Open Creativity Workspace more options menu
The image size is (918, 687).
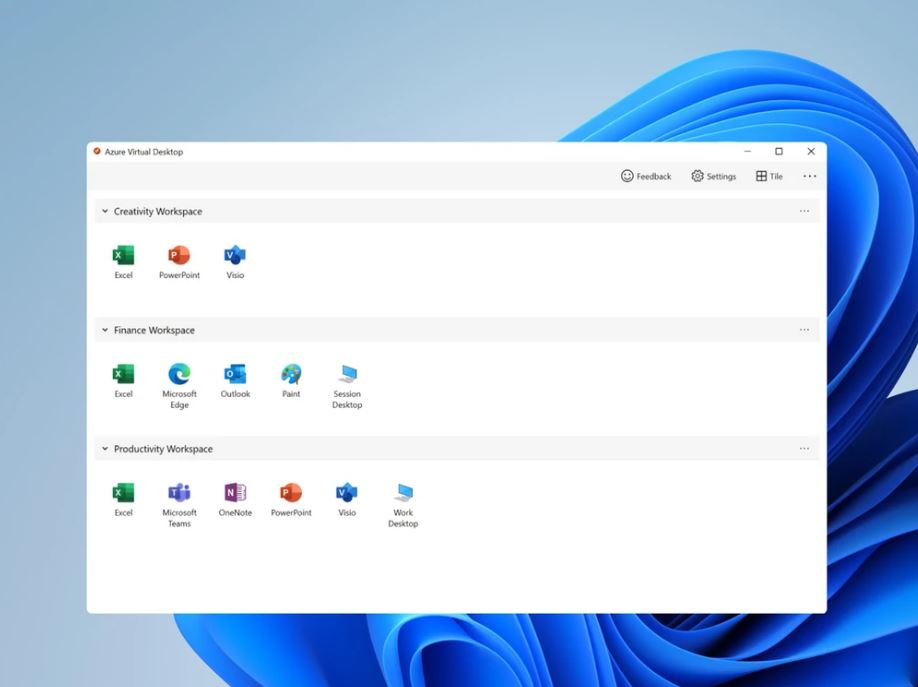coord(804,211)
